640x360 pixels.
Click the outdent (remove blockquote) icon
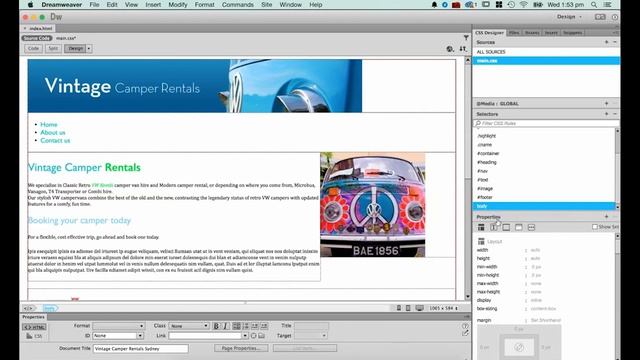[255, 326]
